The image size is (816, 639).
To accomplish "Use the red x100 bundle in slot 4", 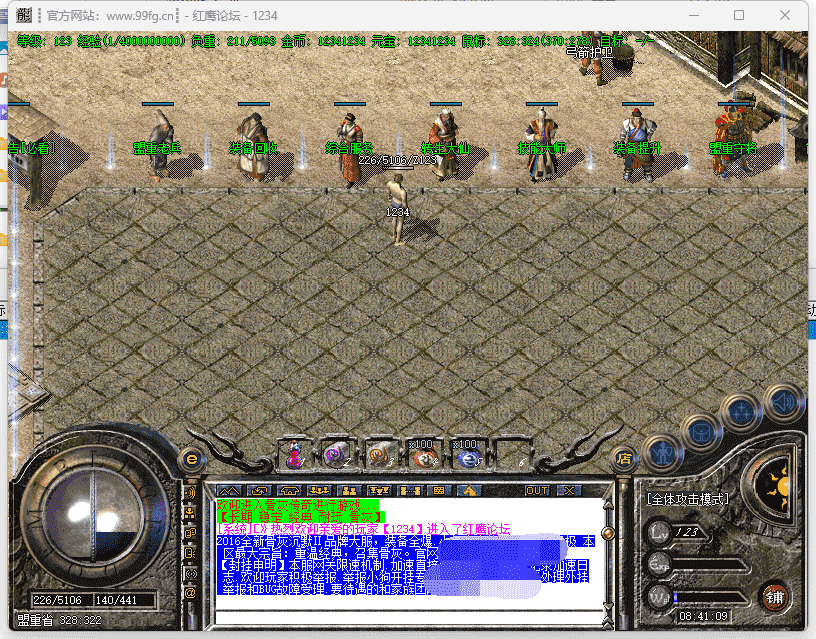I will click(424, 454).
